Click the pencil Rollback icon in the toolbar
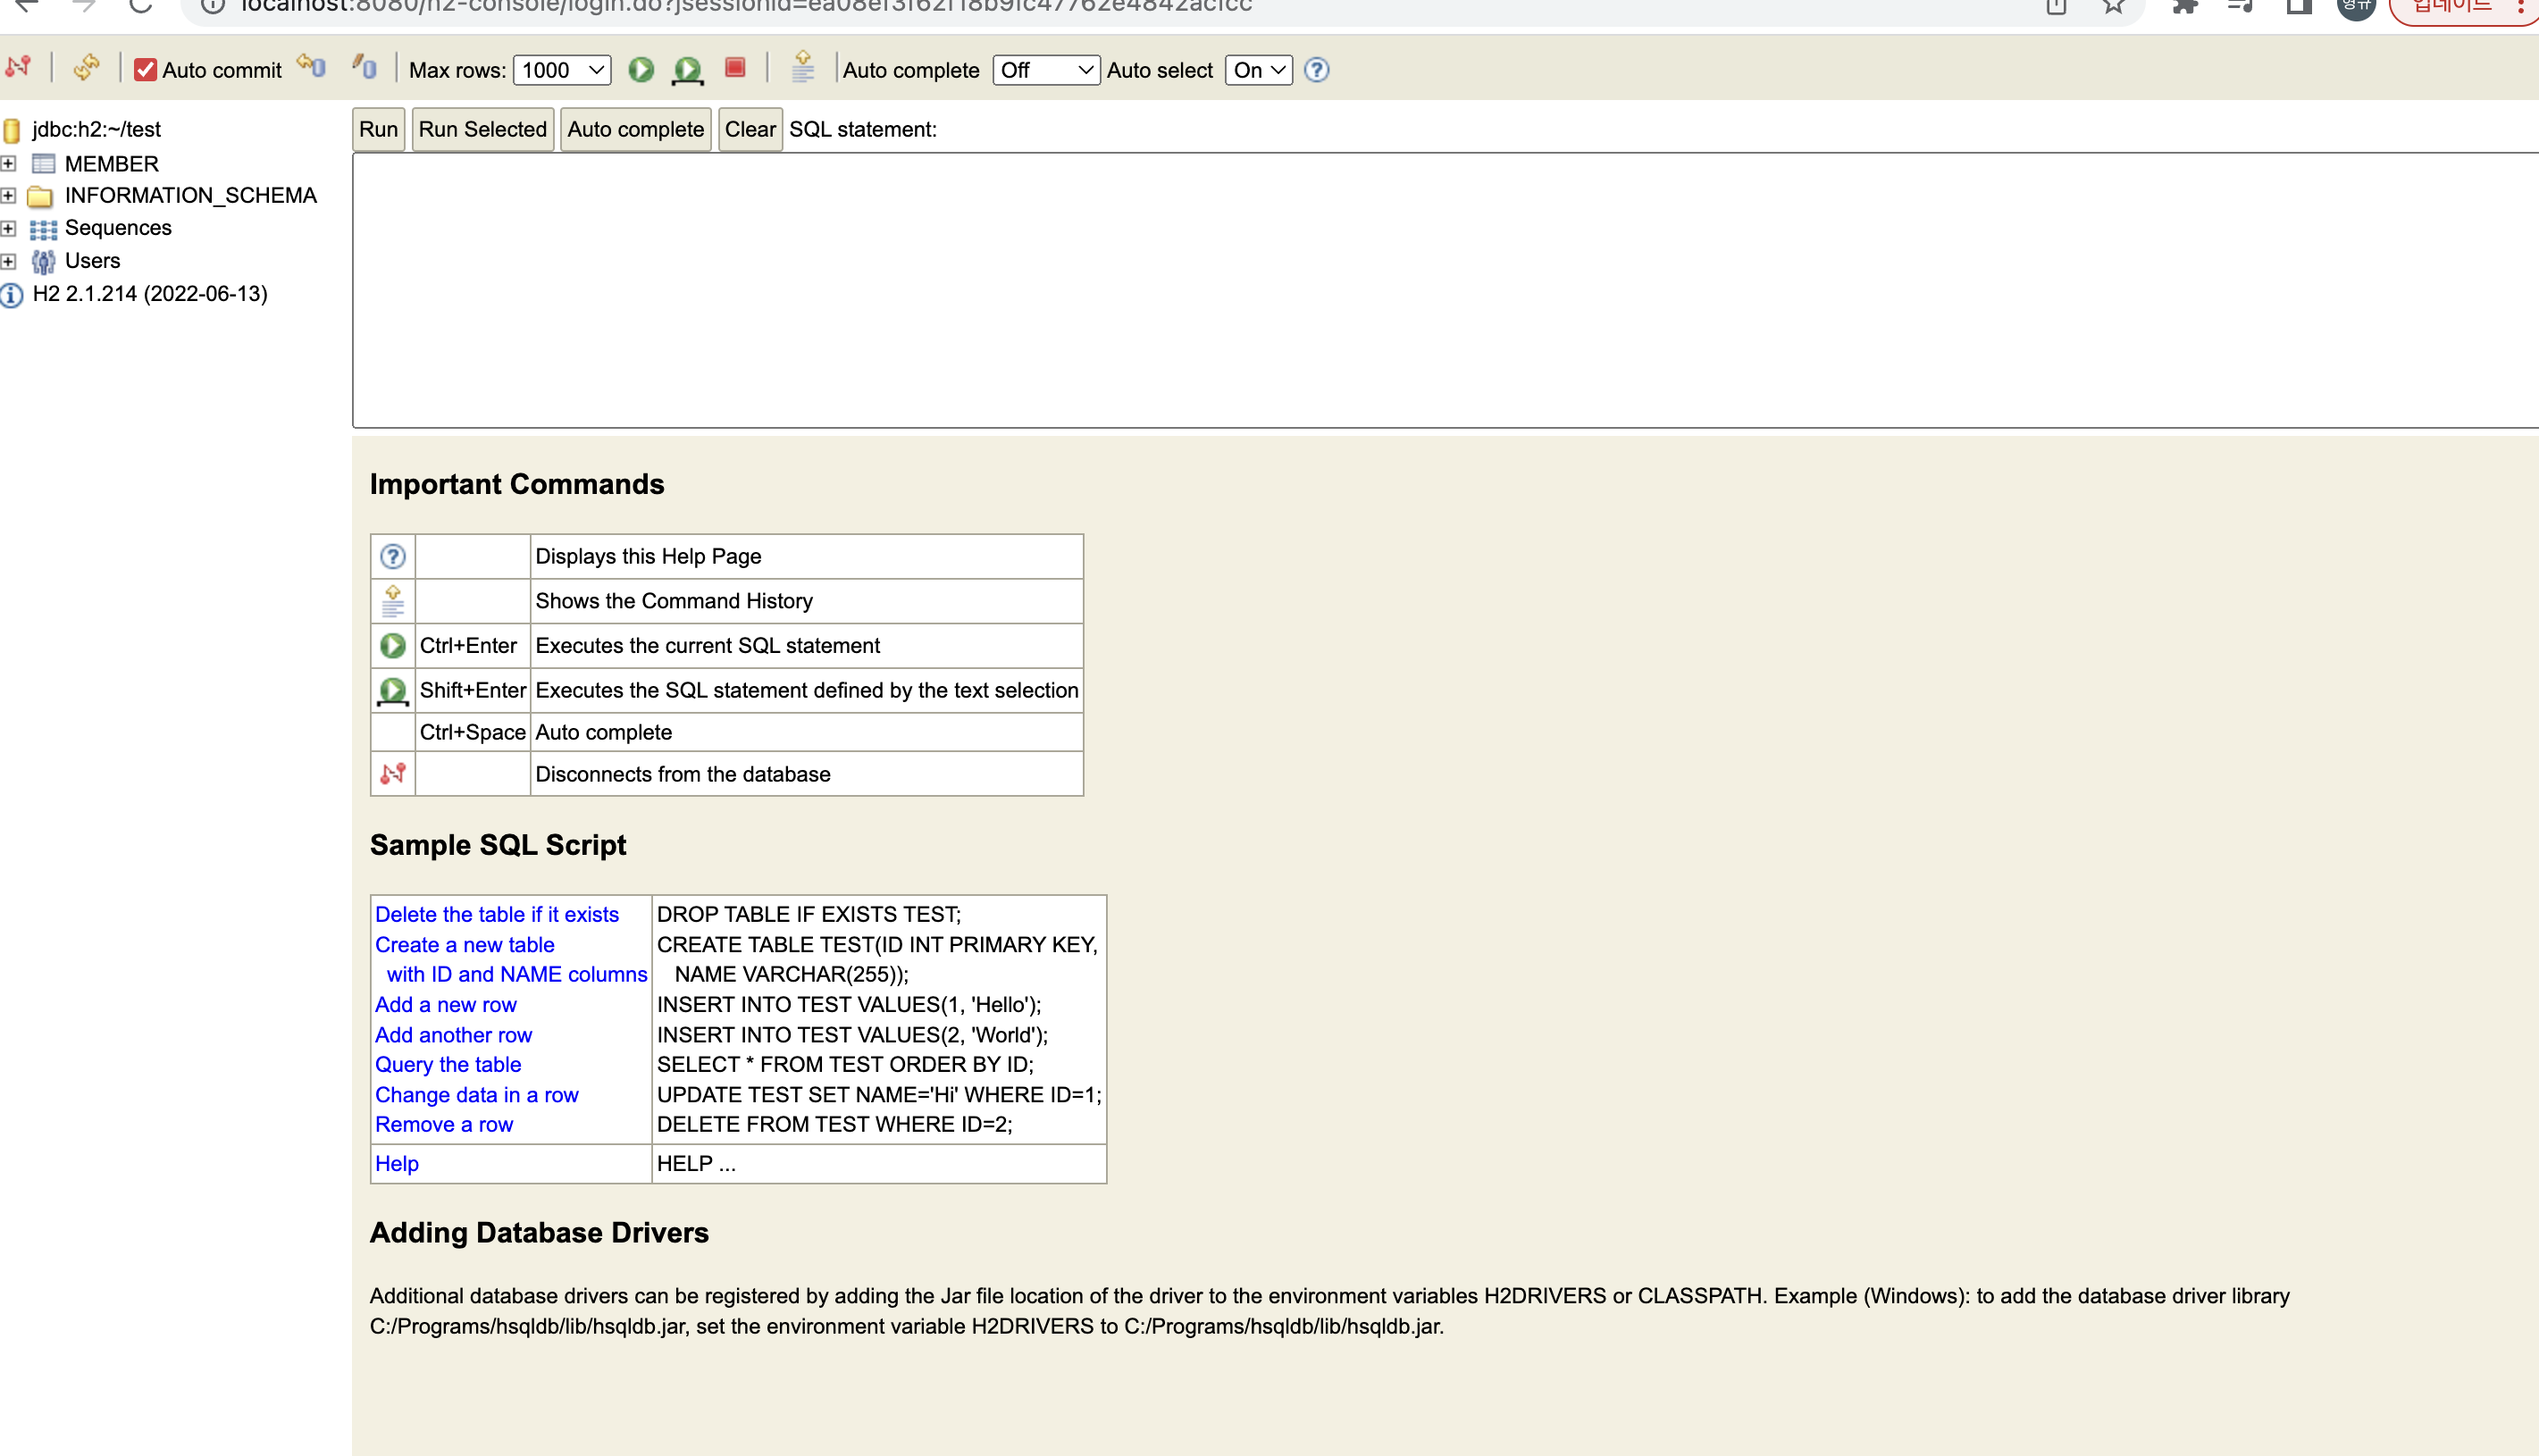Screen dimensions: 2539x1456 click(x=364, y=68)
